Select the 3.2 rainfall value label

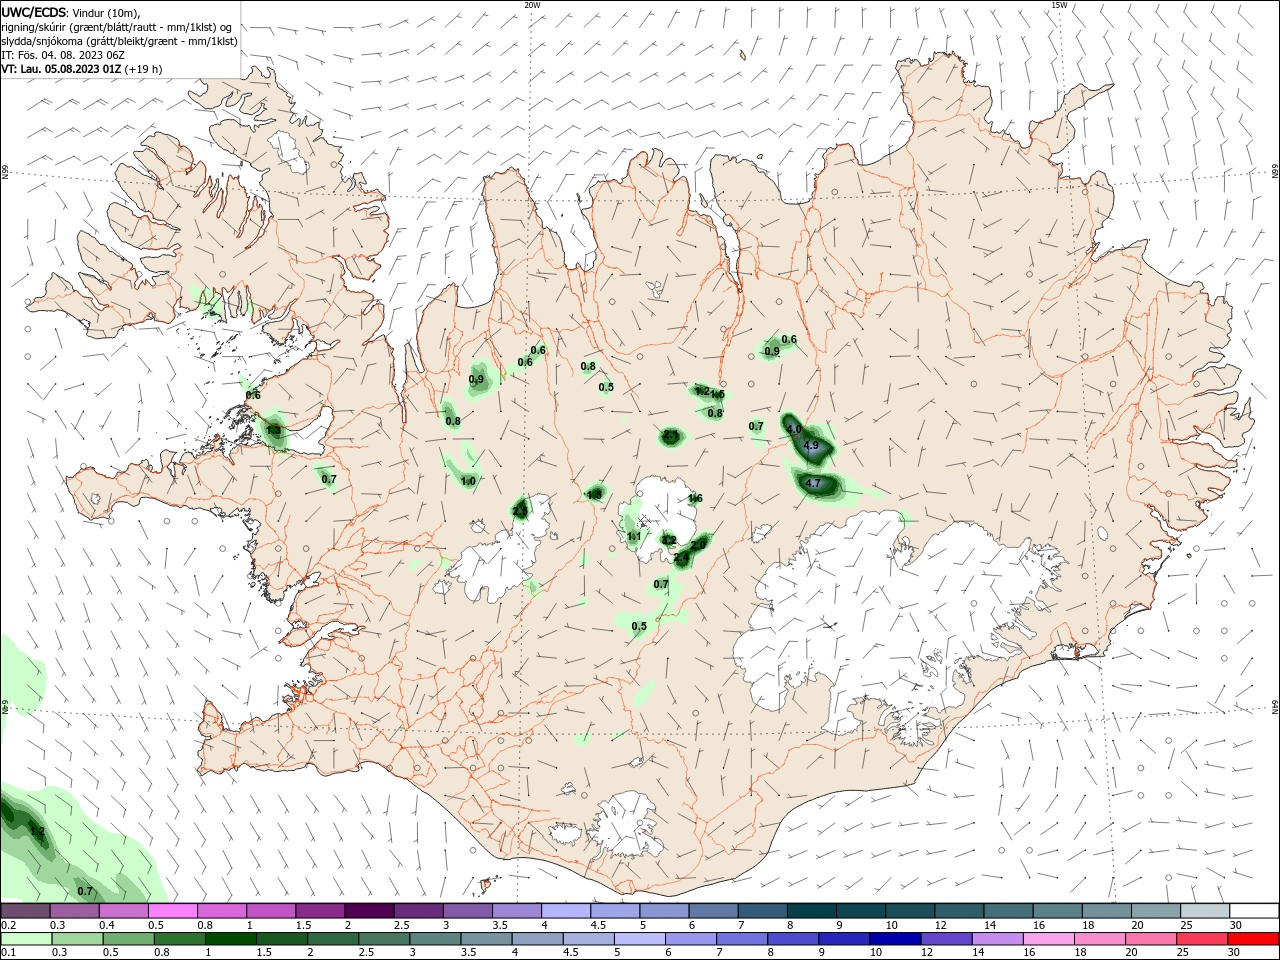(669, 540)
